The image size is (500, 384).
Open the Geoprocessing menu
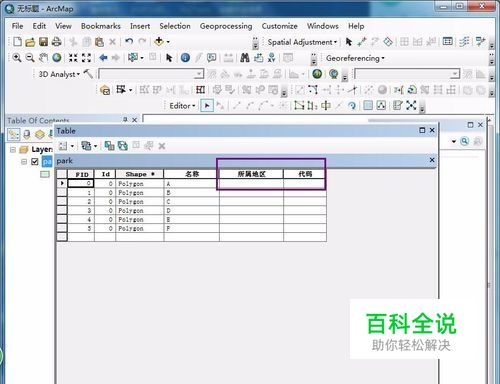click(x=226, y=26)
